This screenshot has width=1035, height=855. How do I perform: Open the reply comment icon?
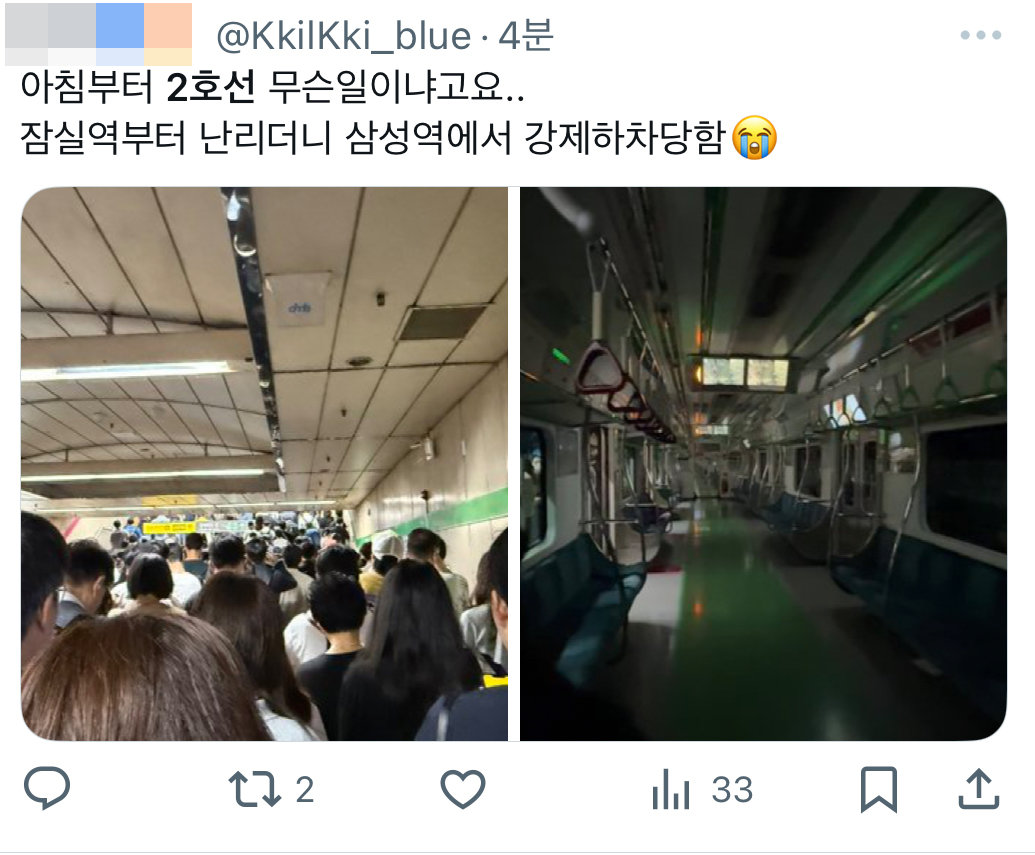tap(47, 788)
